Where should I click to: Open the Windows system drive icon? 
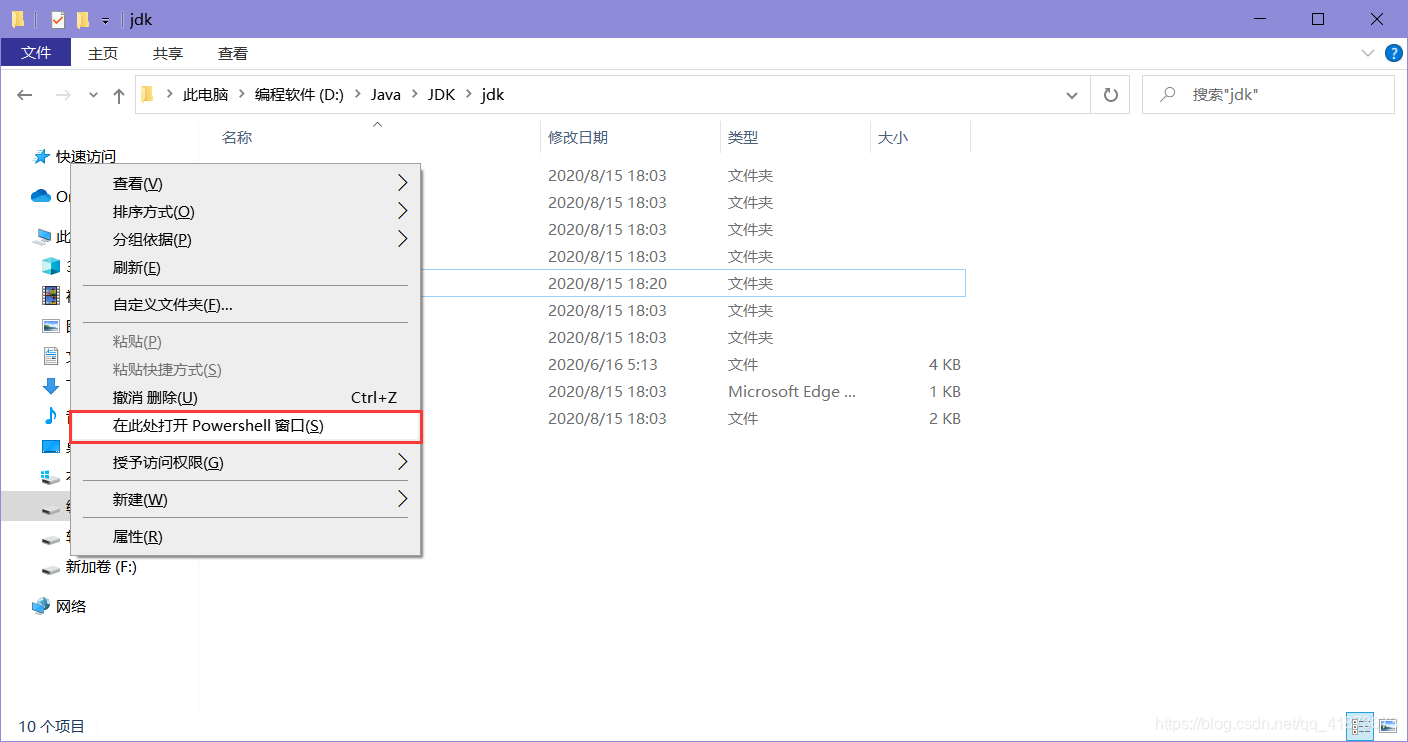tap(50, 477)
